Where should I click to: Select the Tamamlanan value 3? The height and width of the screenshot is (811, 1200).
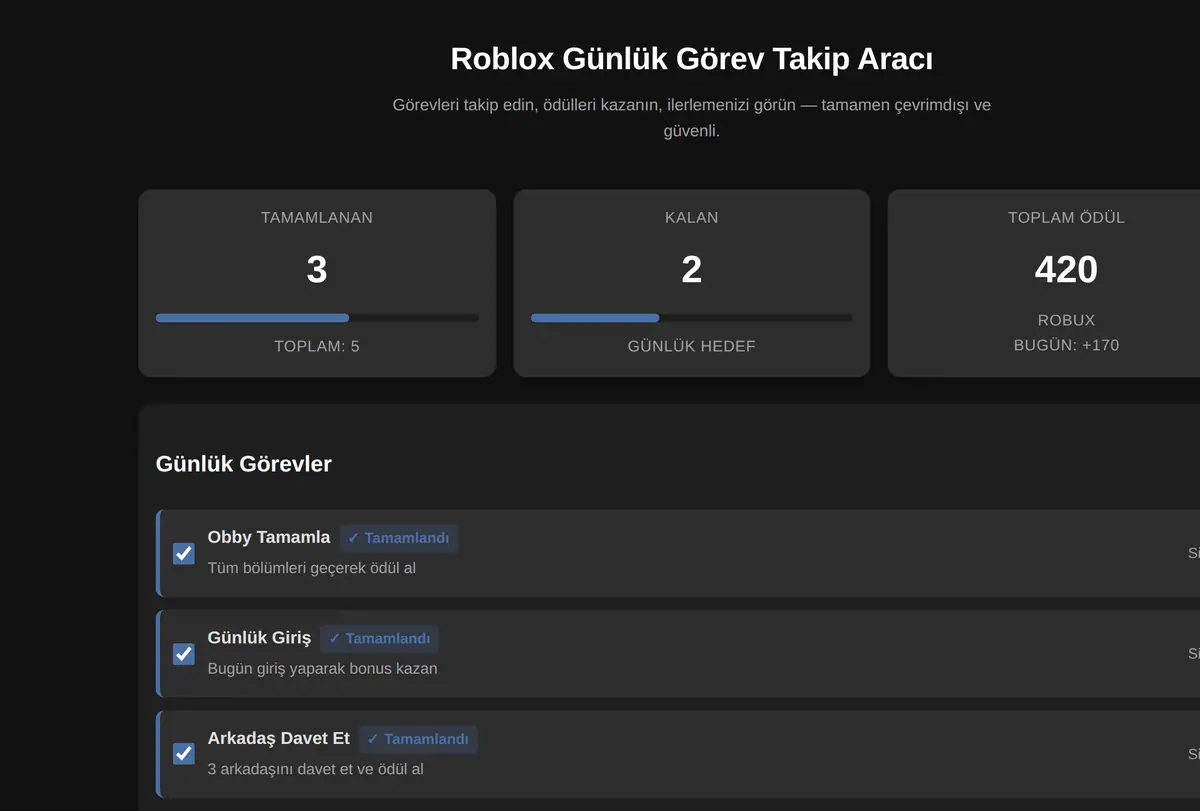317,270
